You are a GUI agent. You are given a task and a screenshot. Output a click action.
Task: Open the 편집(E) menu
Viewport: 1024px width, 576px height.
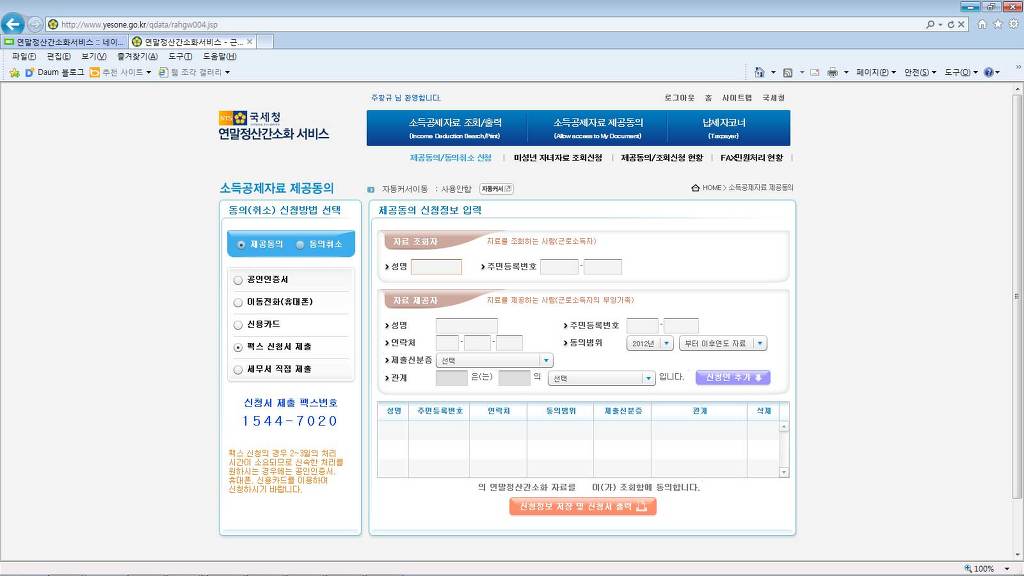tap(59, 57)
